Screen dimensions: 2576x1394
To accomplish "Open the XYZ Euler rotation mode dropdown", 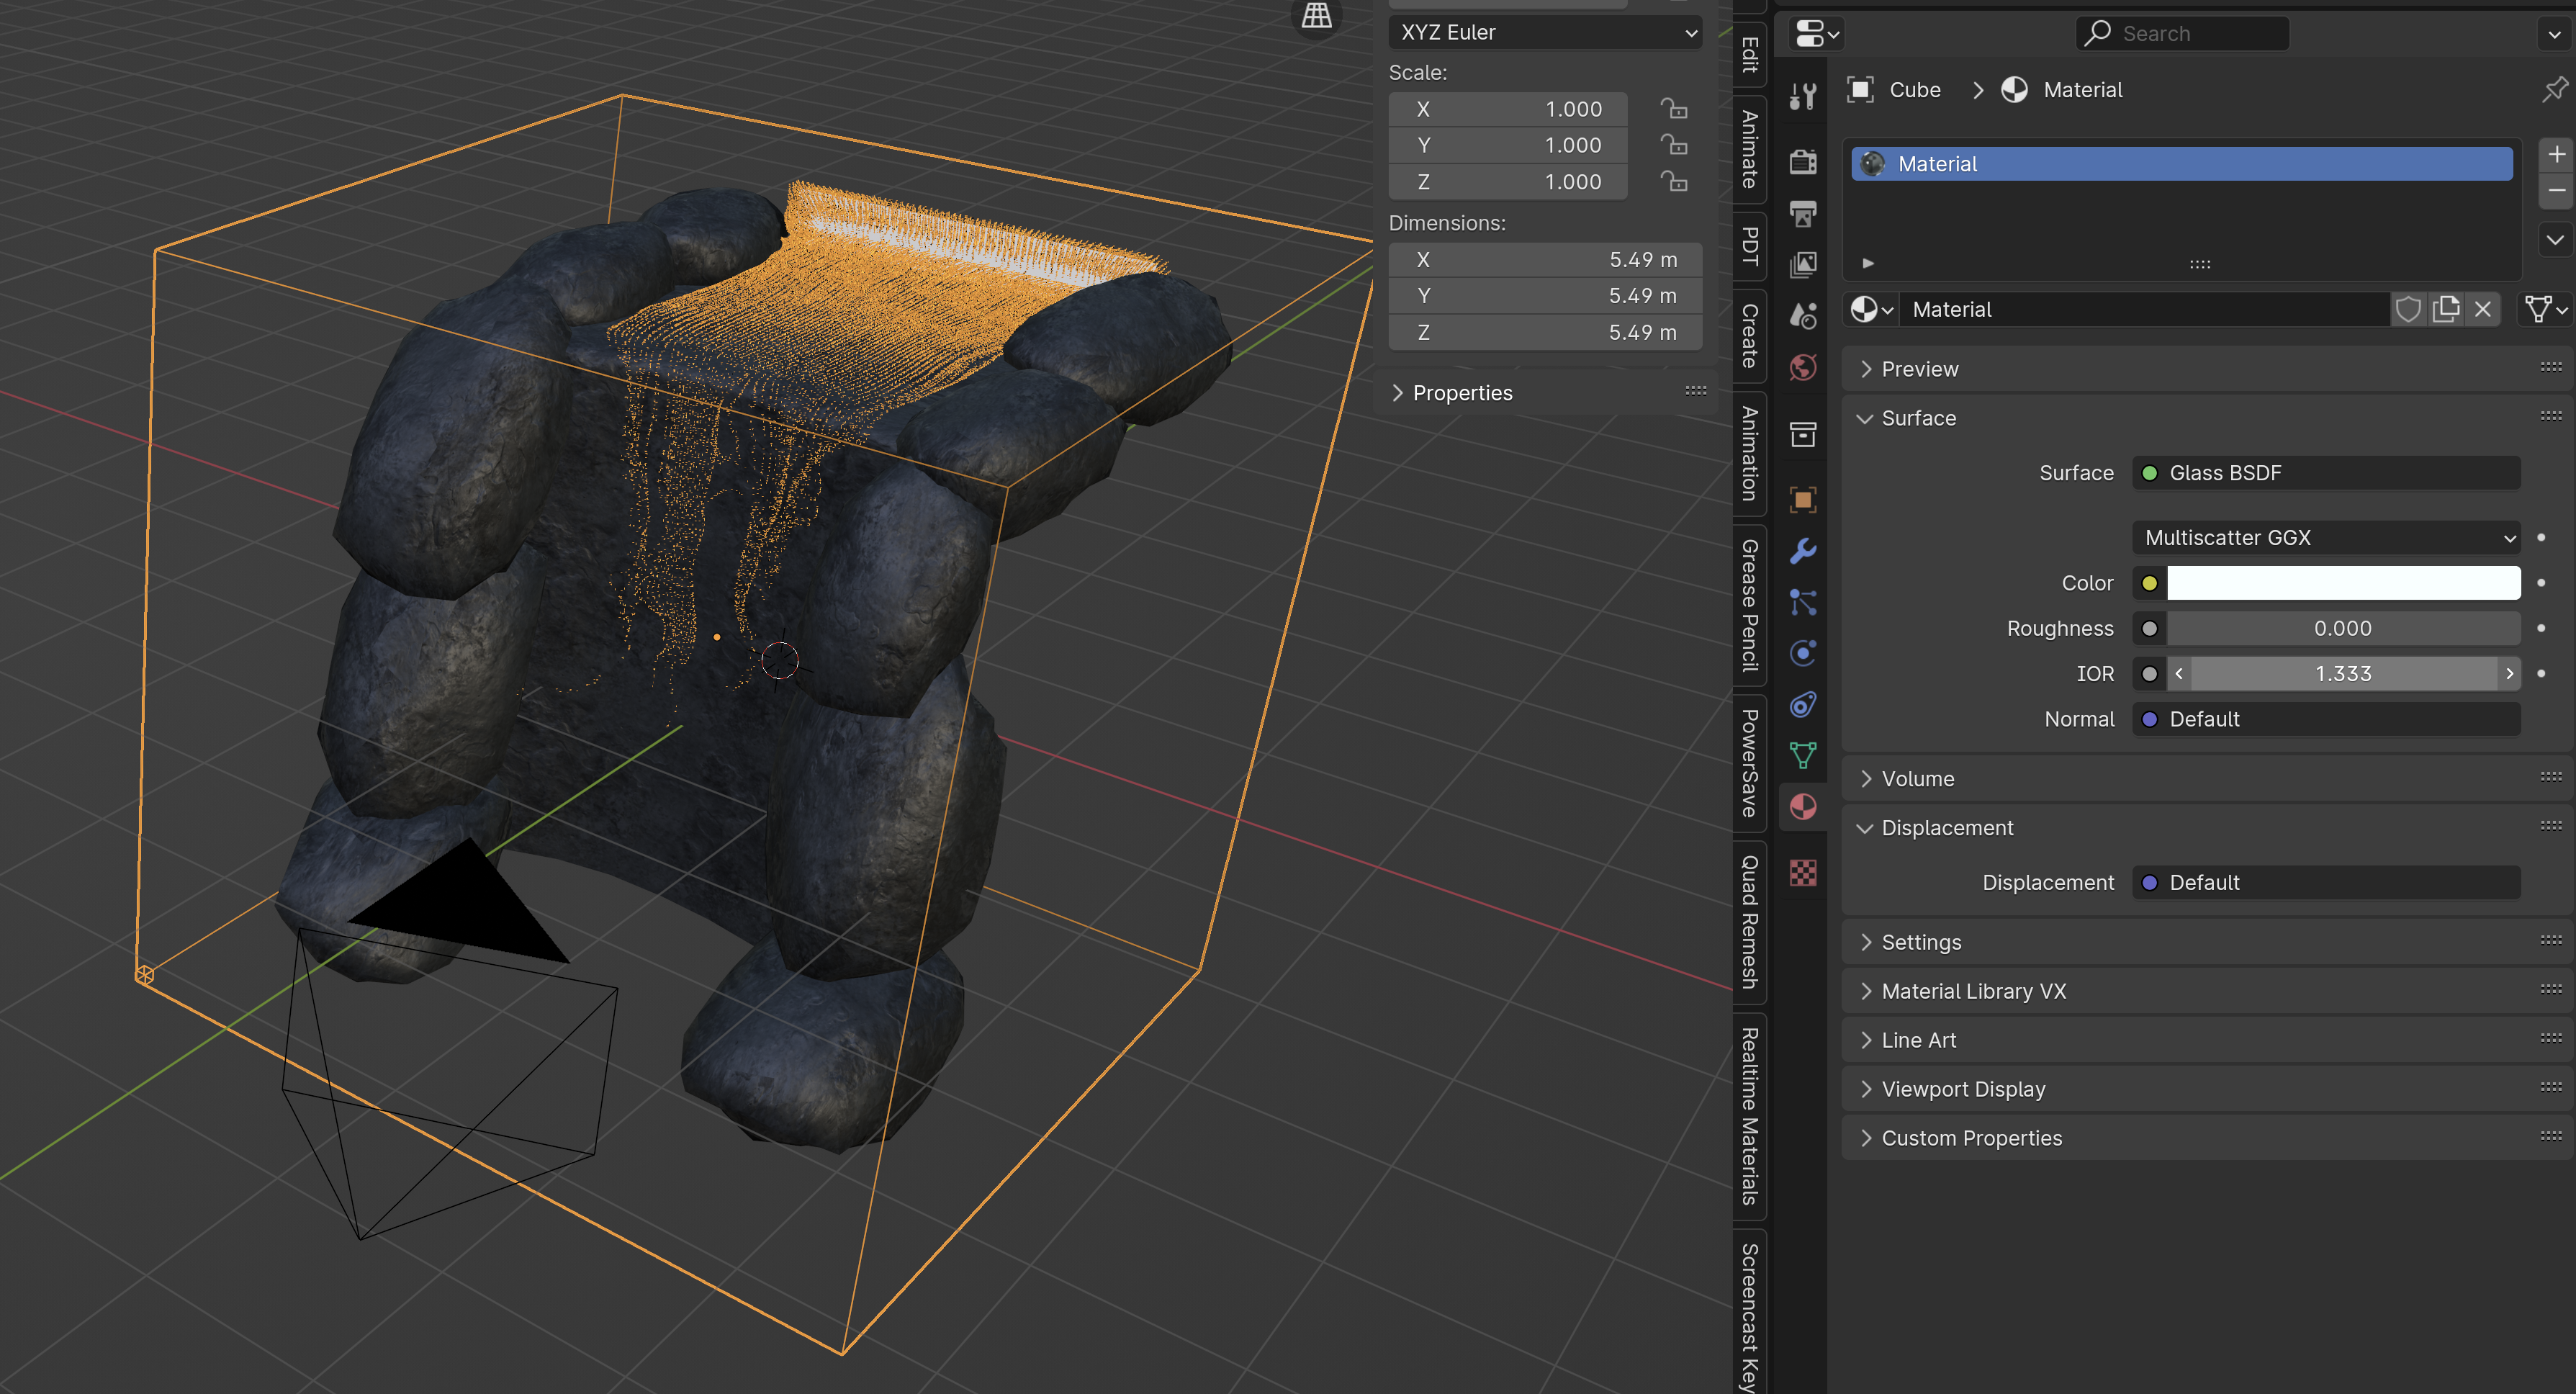I will pyautogui.click(x=1545, y=32).
